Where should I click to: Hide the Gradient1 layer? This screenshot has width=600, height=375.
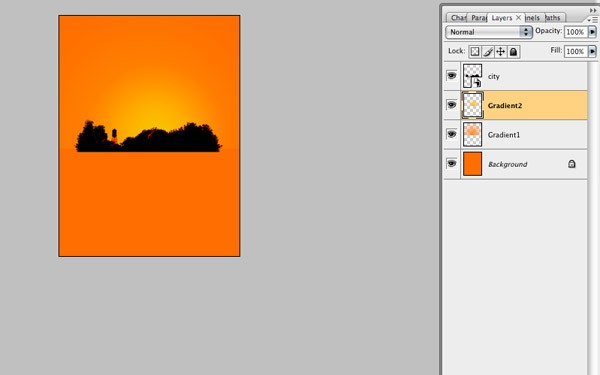tap(452, 134)
